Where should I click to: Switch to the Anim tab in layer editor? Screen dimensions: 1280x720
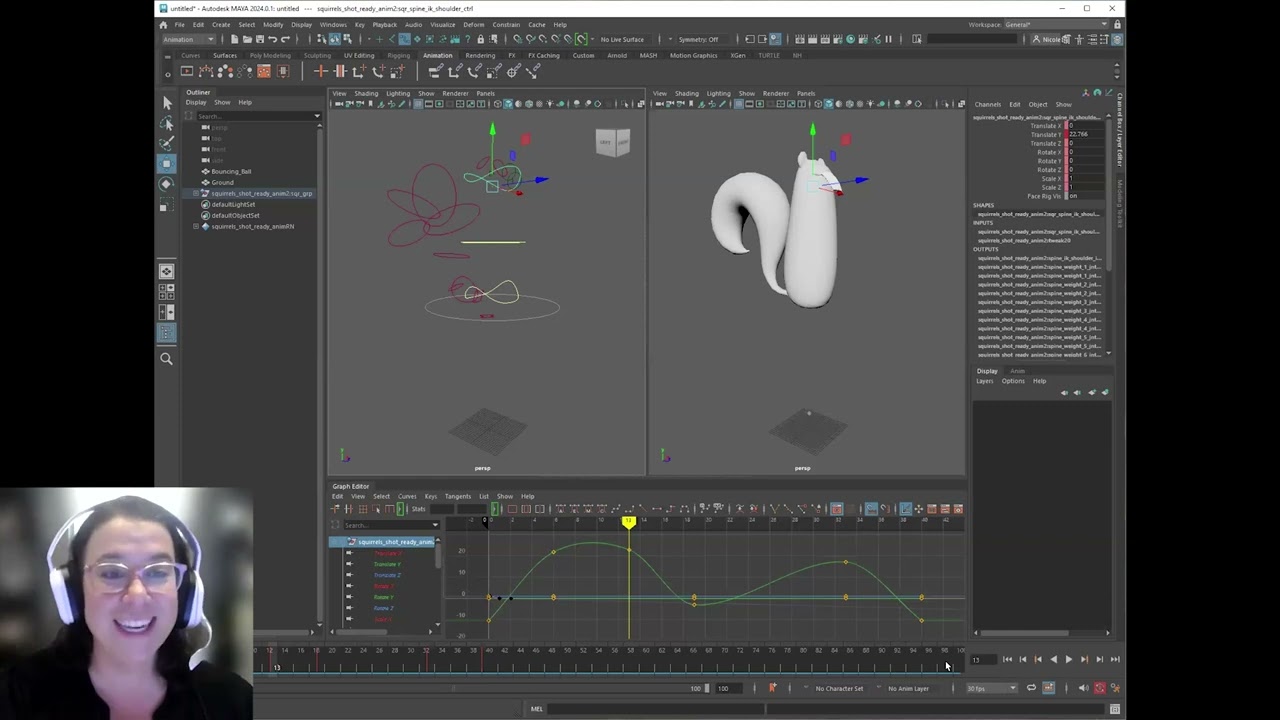1017,371
